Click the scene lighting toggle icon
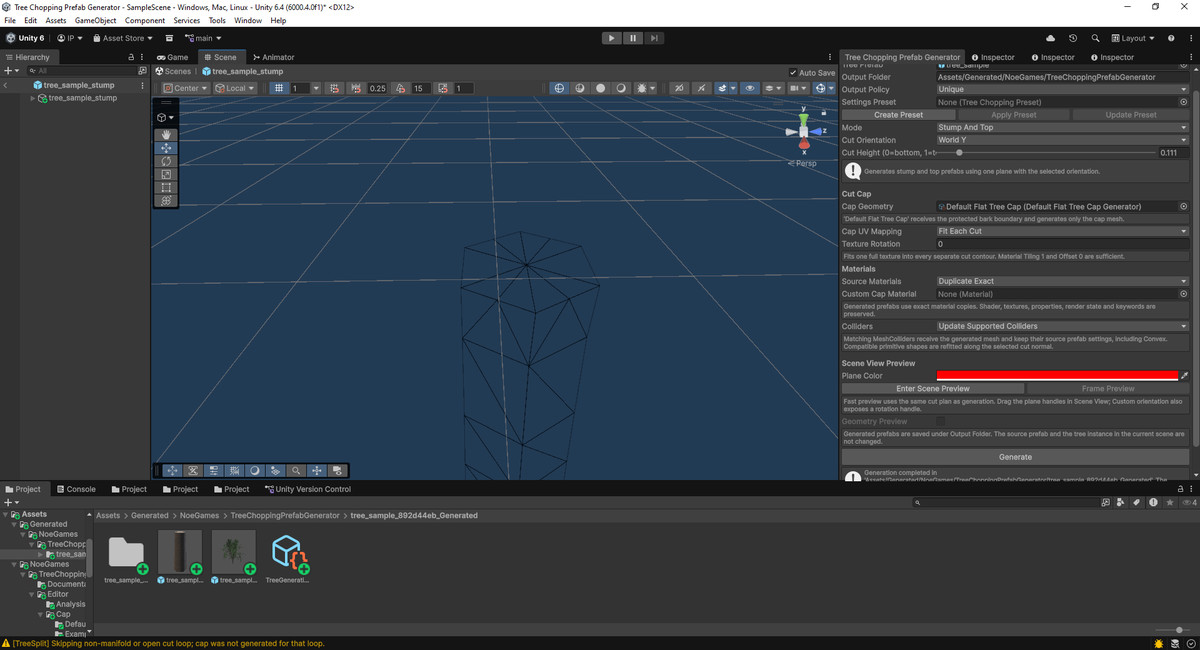The image size is (1200, 650). pos(622,88)
